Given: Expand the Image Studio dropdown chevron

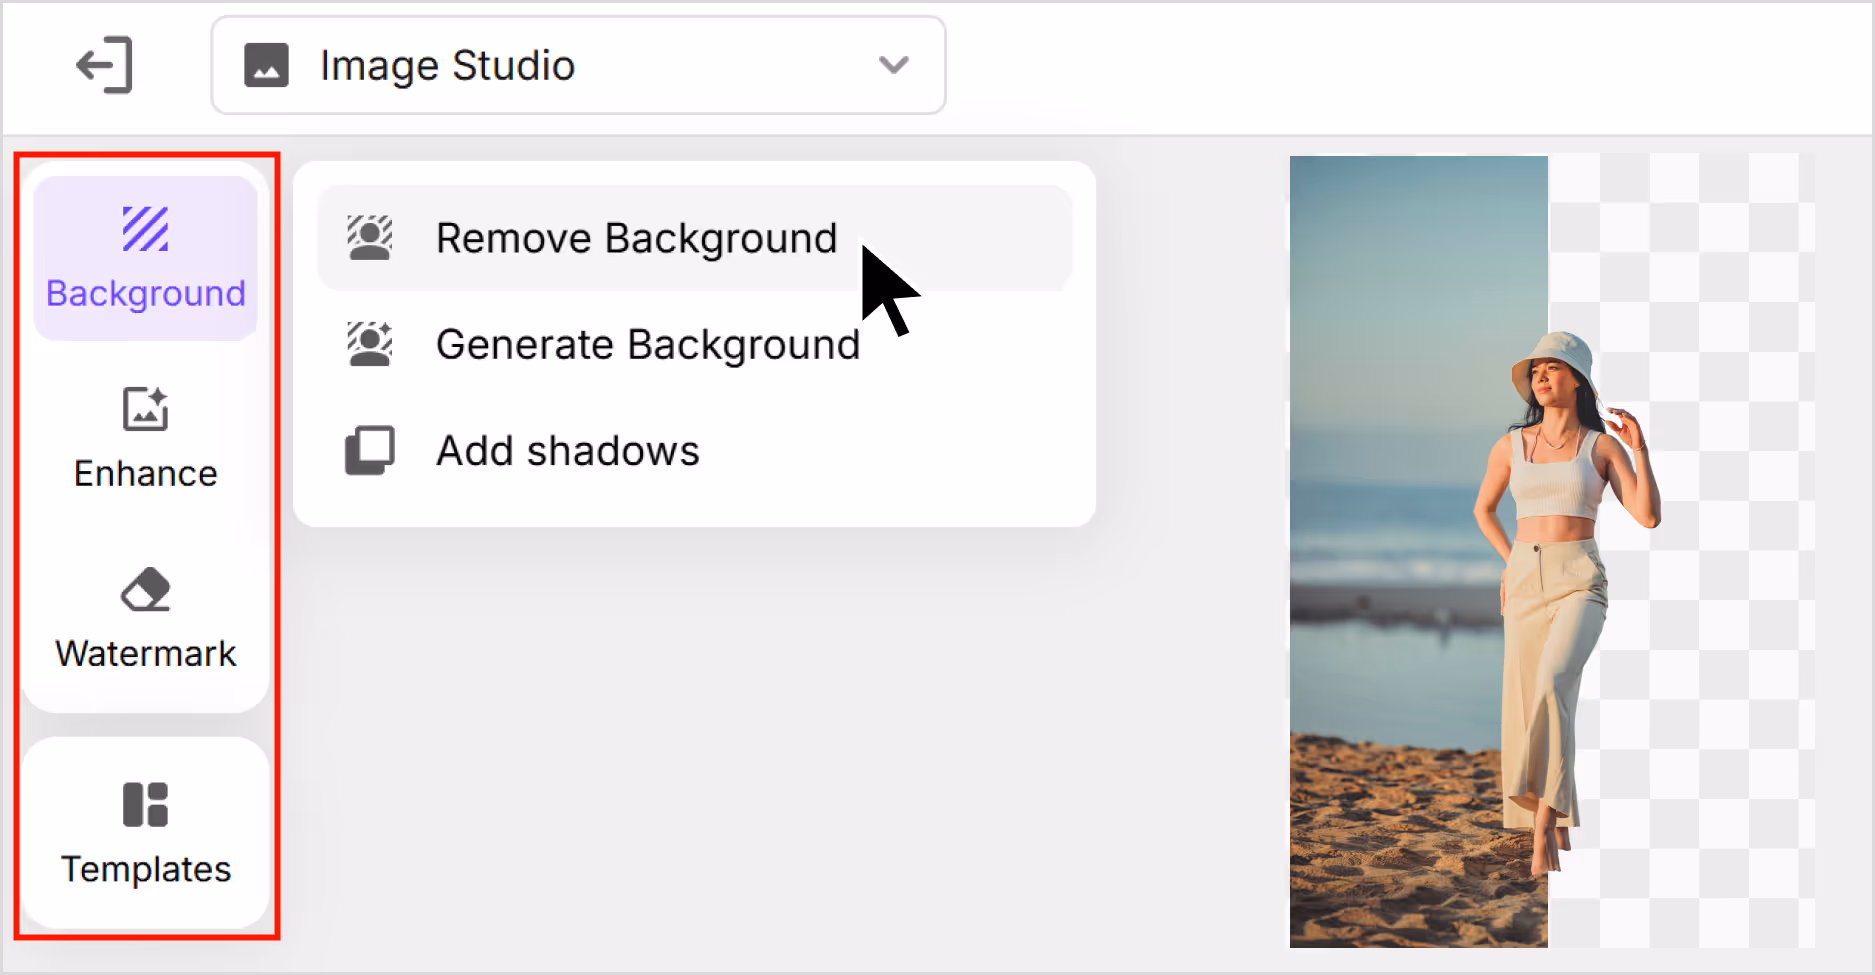Looking at the screenshot, I should (893, 66).
